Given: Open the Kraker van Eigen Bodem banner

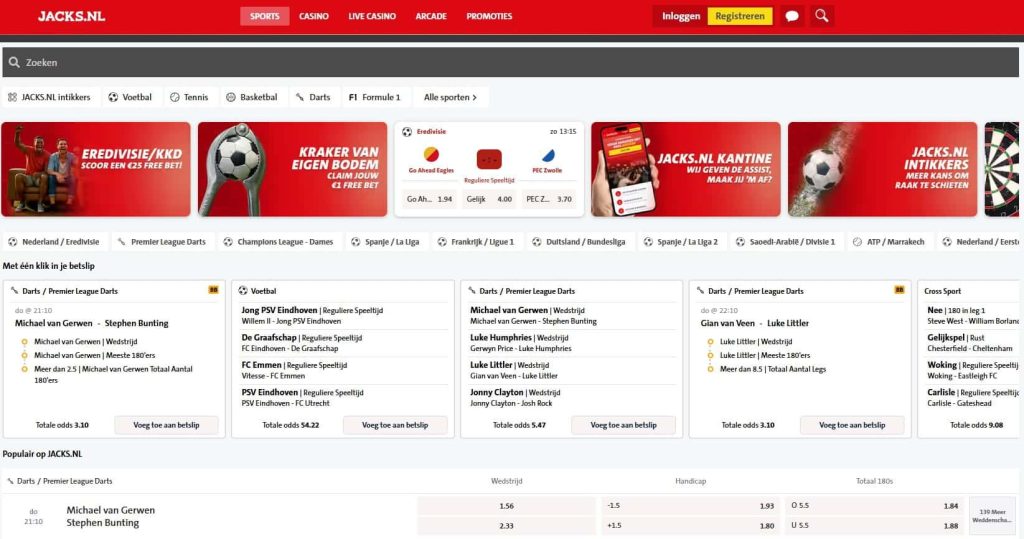Looking at the screenshot, I should click(293, 169).
